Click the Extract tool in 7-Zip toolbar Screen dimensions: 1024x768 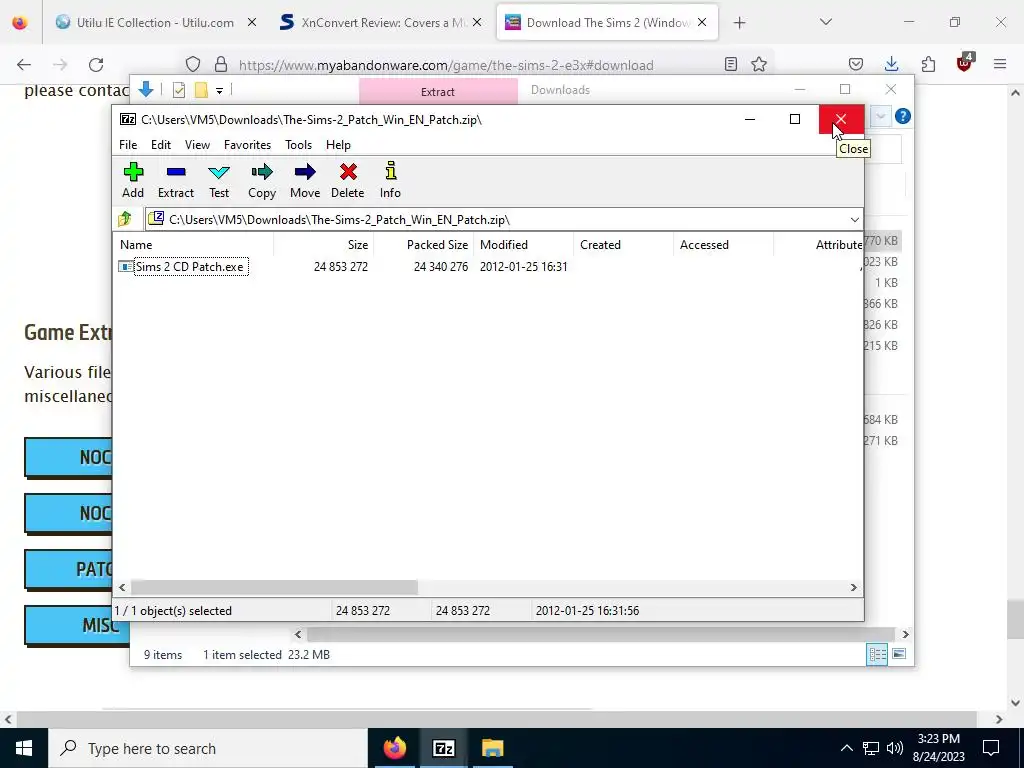point(176,180)
